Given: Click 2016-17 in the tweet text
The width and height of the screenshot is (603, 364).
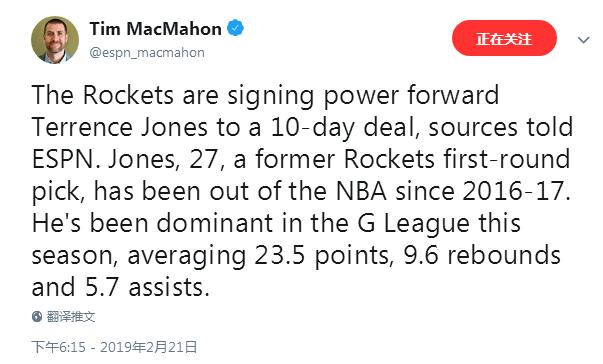Looking at the screenshot, I should click(513, 191).
